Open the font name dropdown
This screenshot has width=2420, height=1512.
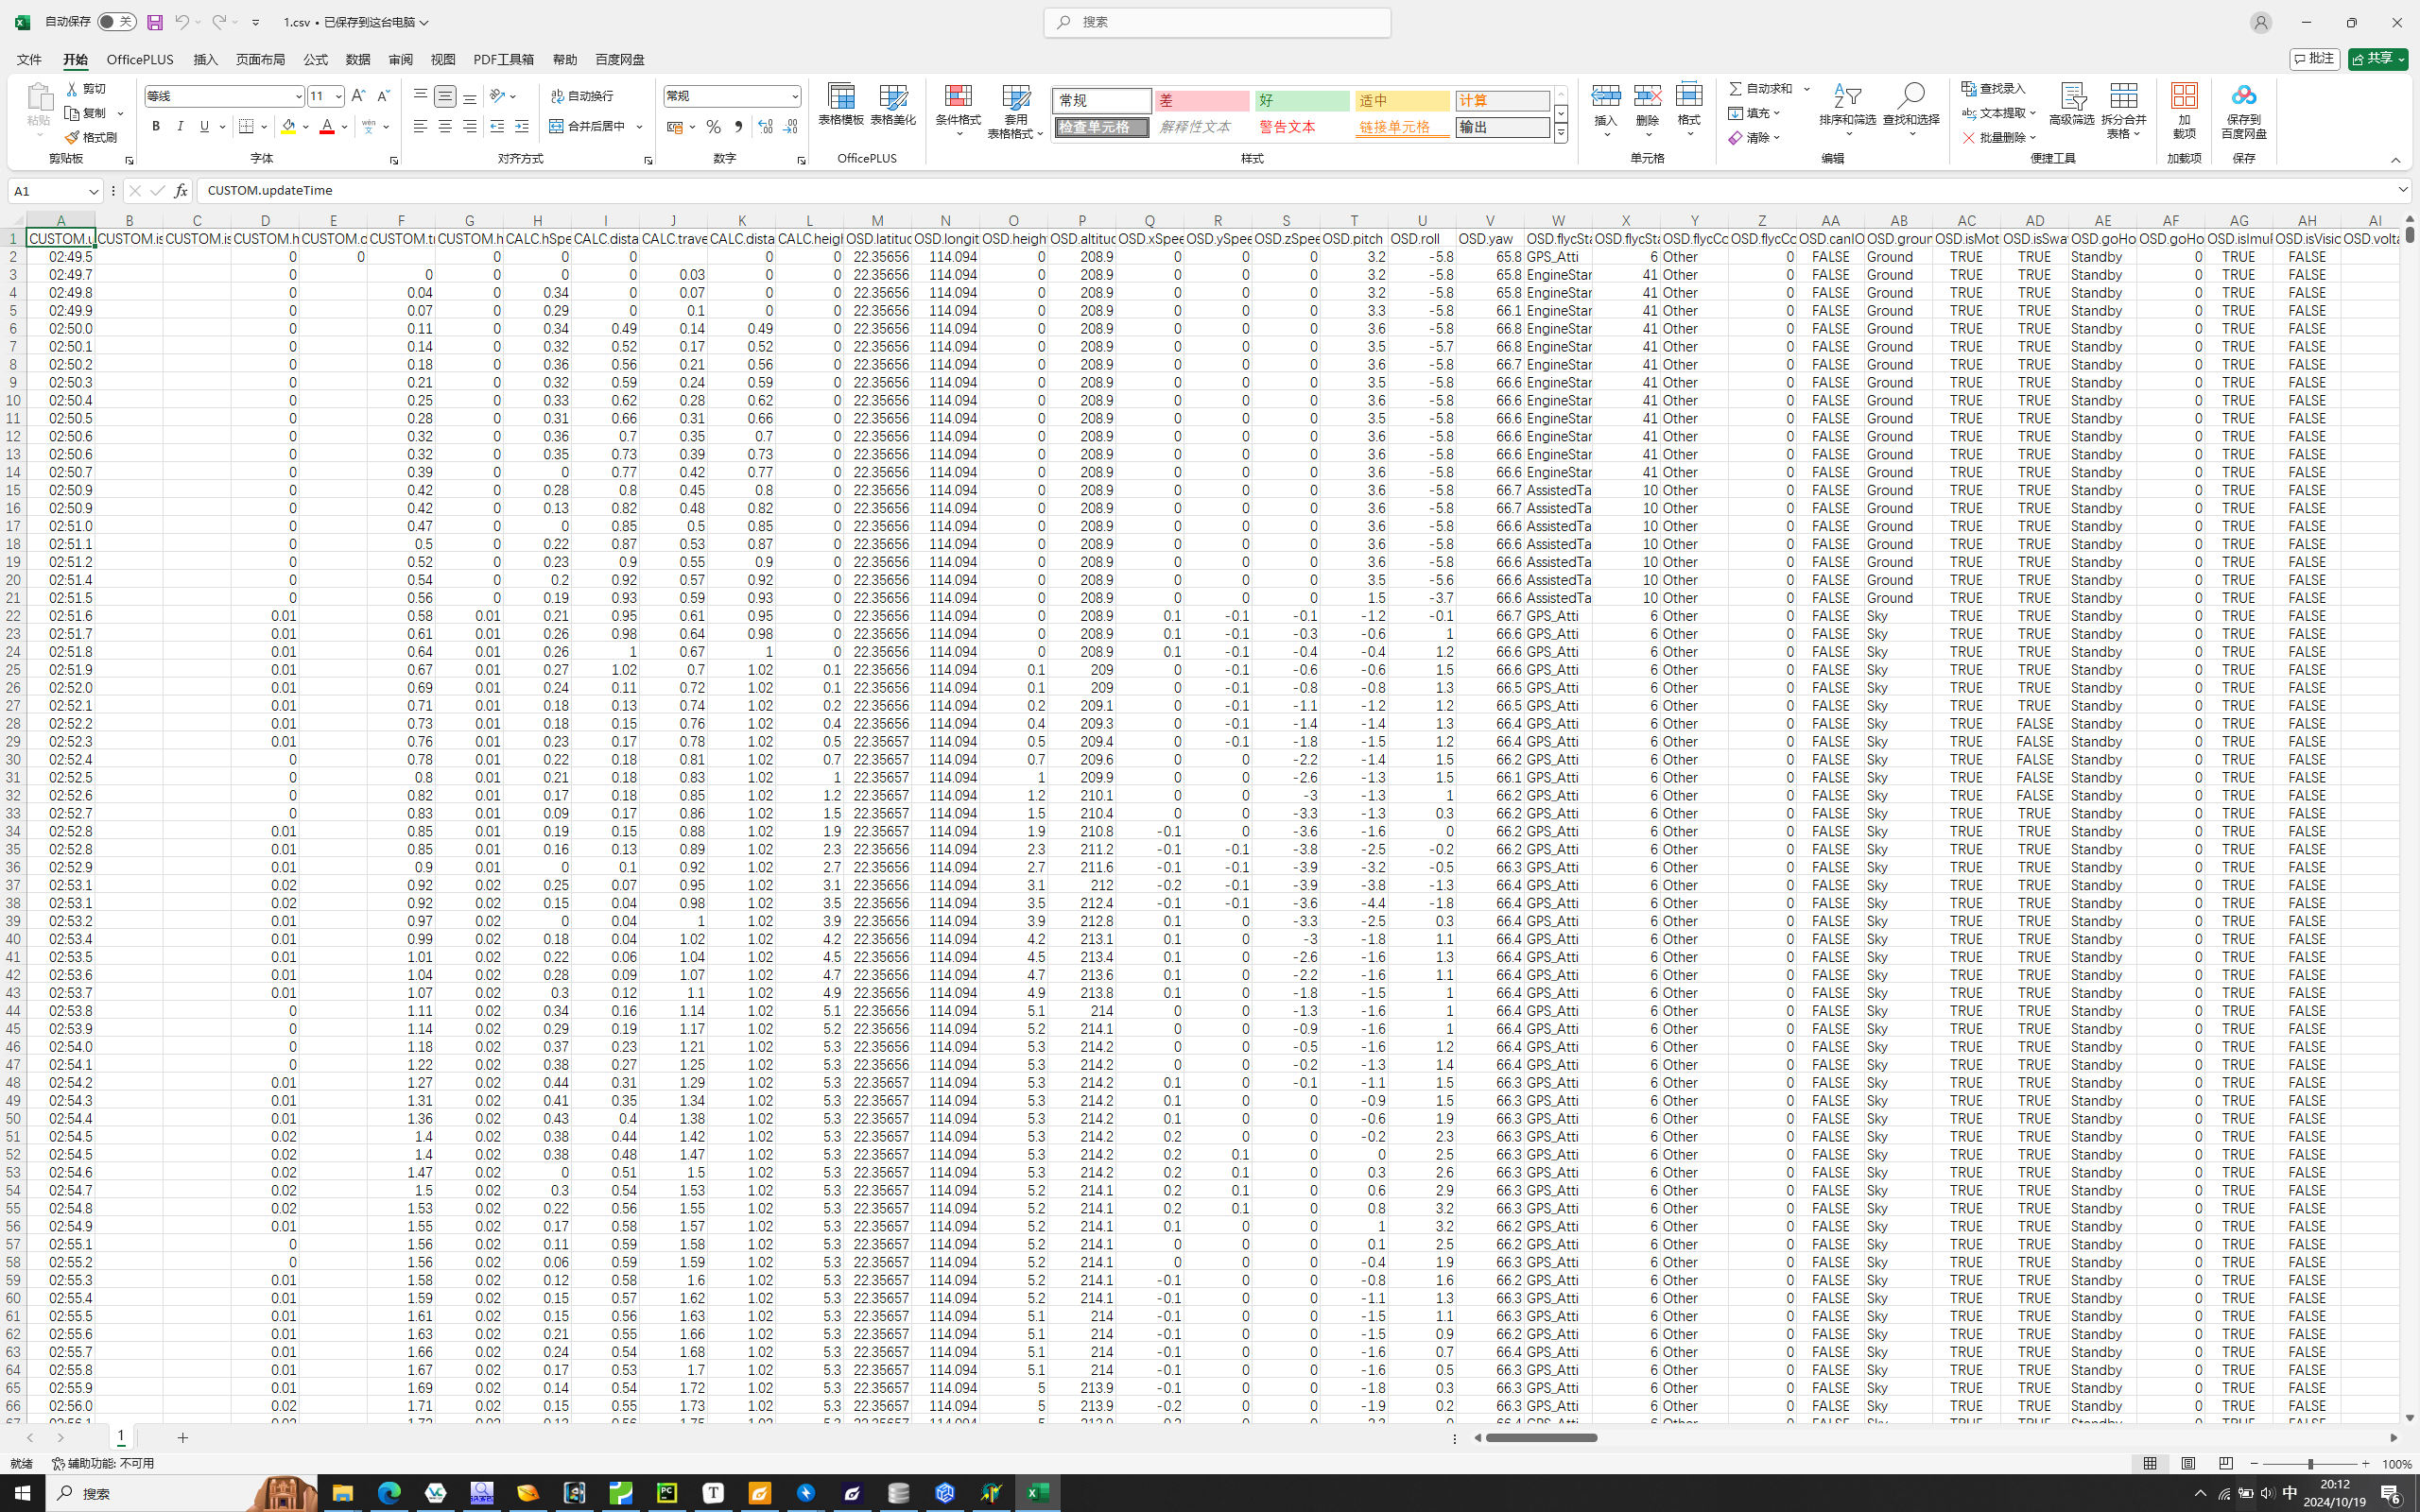[298, 96]
